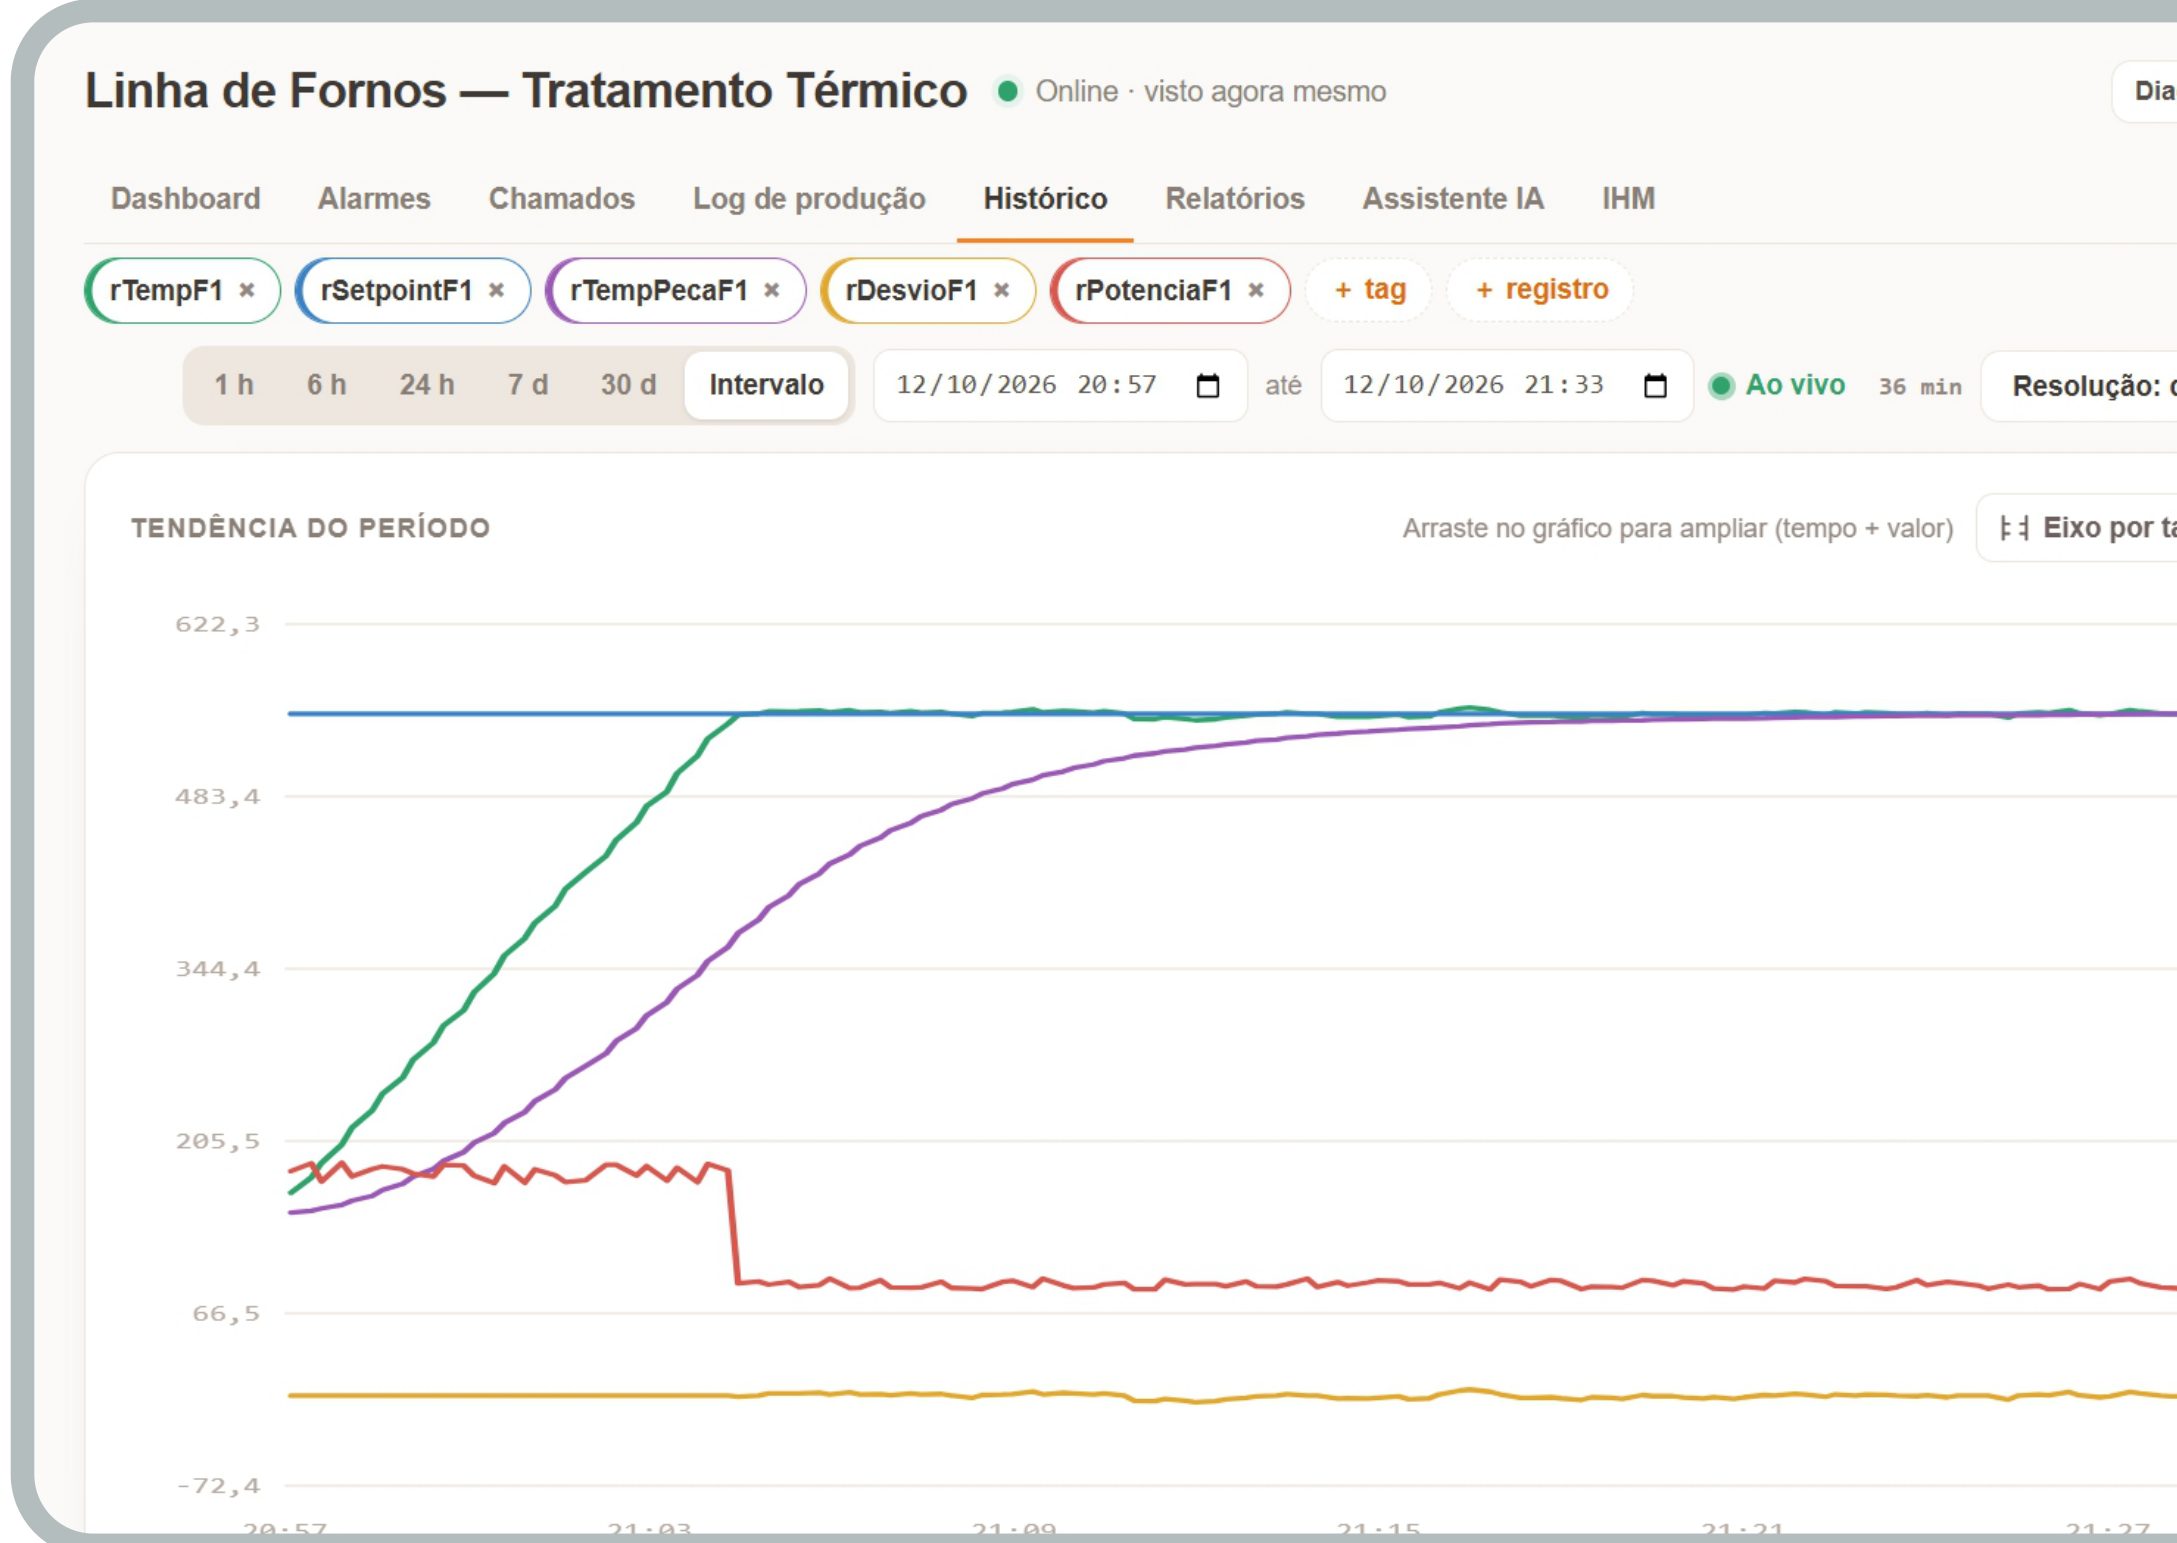Remove the rPotenciaF1 tag chip
Screen dimensions: 2177x1543
click(1256, 290)
